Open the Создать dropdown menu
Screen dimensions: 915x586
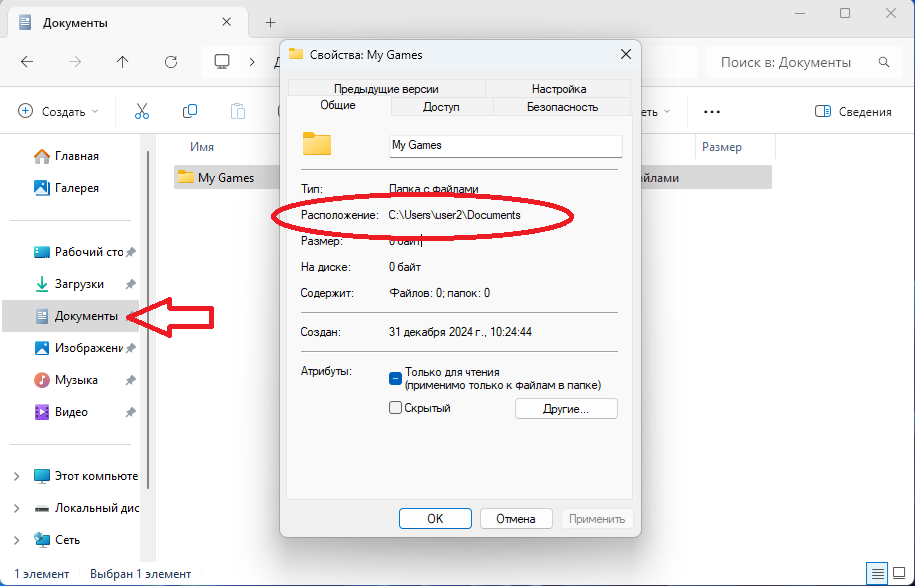[59, 112]
